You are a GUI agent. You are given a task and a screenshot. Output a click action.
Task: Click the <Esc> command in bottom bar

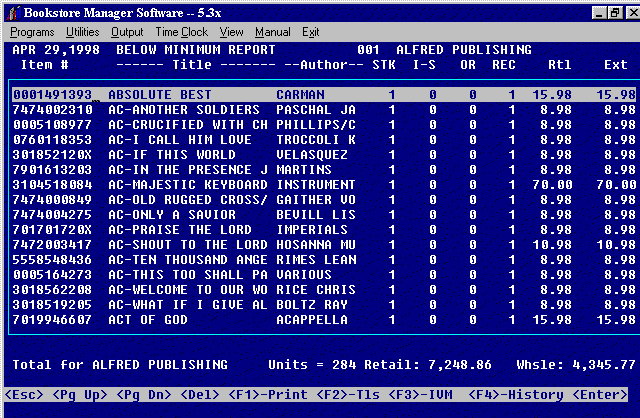click(25, 396)
